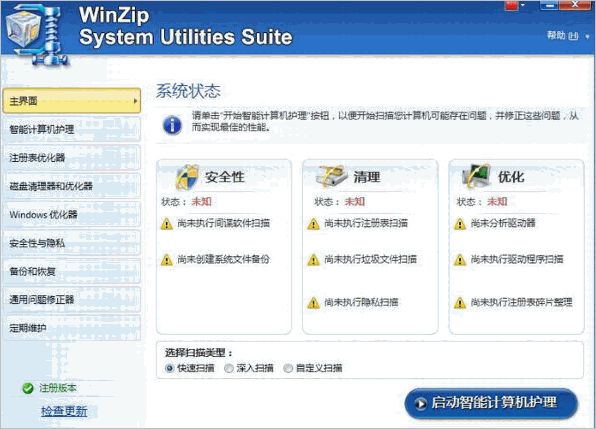Open the 帮助 dropdown menu
The width and height of the screenshot is (596, 429).
tap(567, 36)
